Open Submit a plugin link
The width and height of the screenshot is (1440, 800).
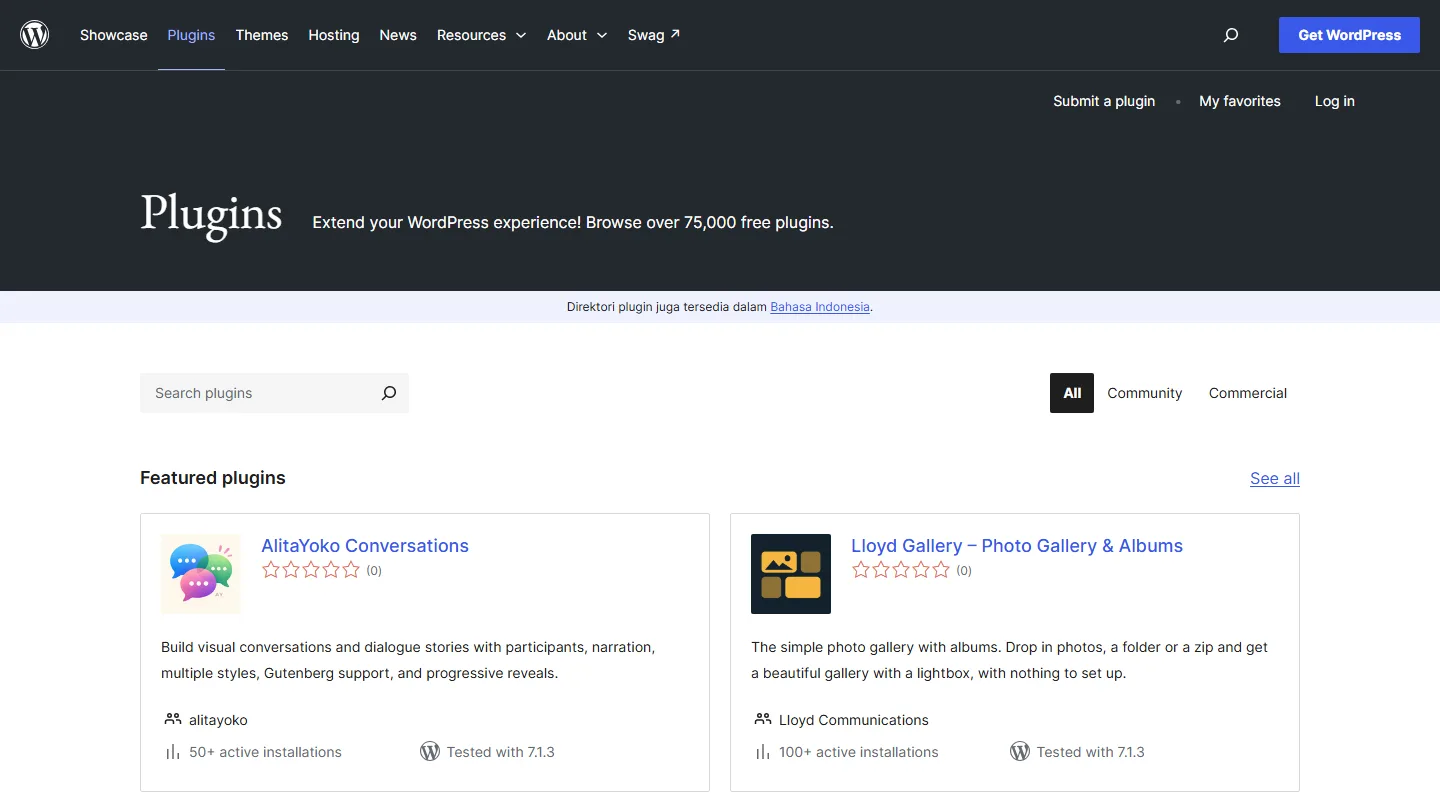coord(1104,101)
